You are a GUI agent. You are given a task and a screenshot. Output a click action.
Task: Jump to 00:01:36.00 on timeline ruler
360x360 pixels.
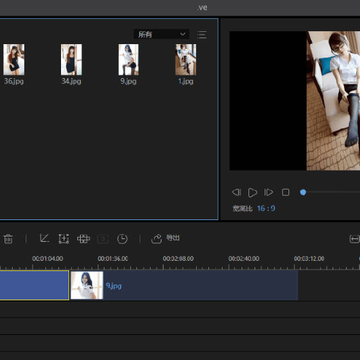tap(113, 259)
